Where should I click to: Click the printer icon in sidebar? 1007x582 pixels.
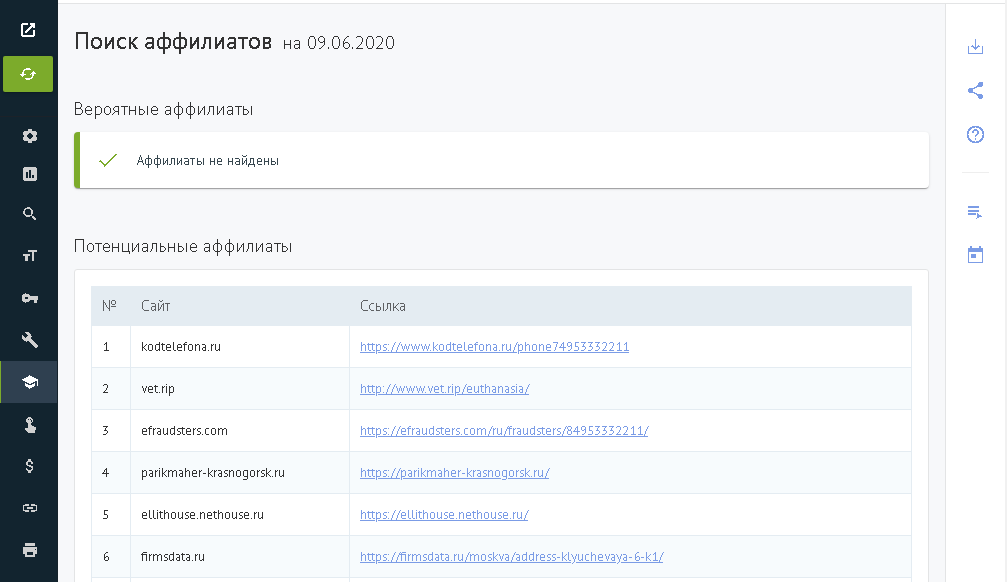coord(29,549)
